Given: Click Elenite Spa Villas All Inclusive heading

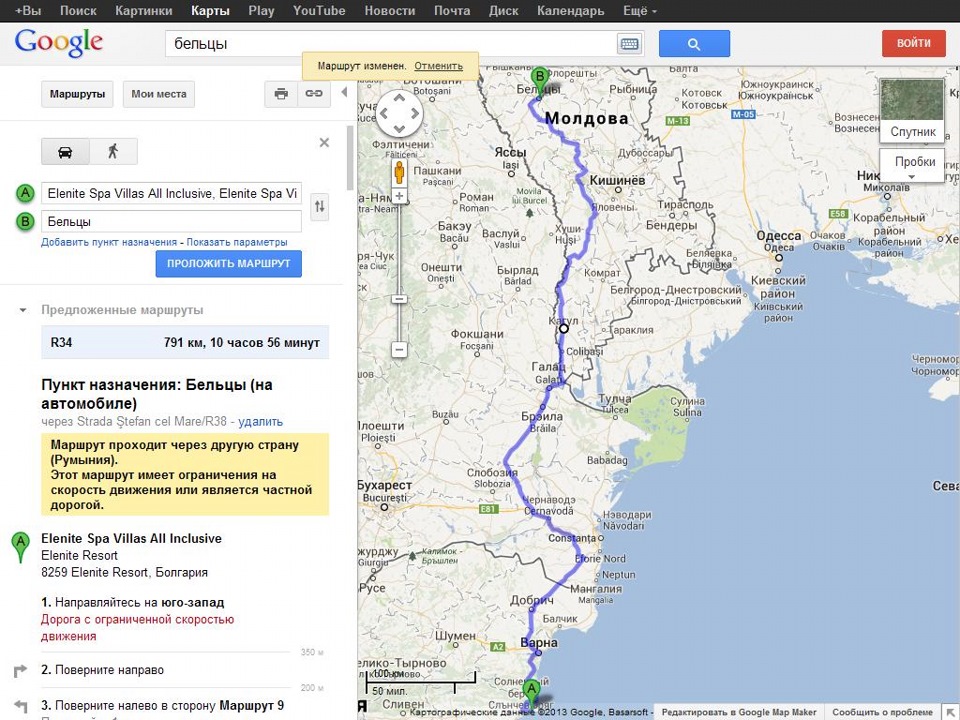Looking at the screenshot, I should 131,539.
